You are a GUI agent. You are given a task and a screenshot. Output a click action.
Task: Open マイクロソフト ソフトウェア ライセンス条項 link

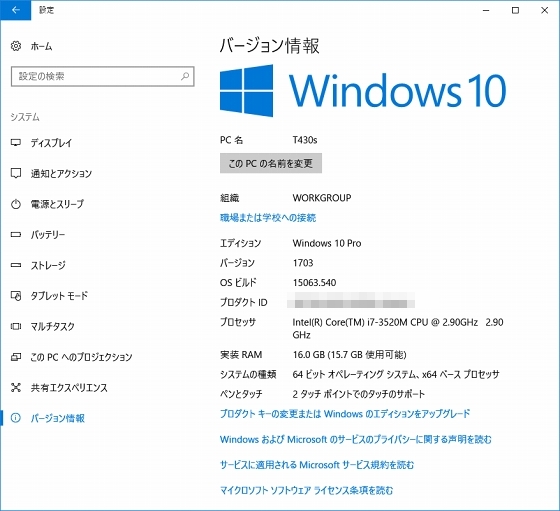coord(306,490)
